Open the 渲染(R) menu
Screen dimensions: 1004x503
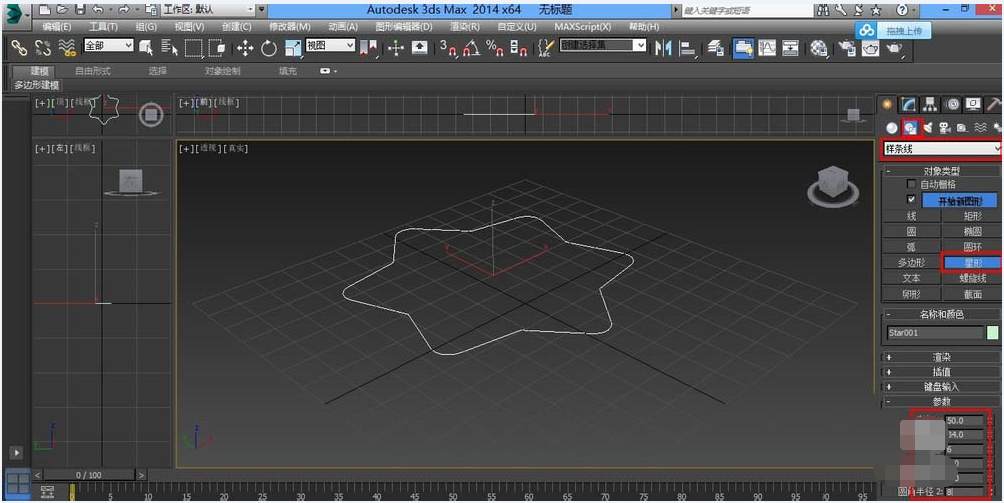coord(463,27)
